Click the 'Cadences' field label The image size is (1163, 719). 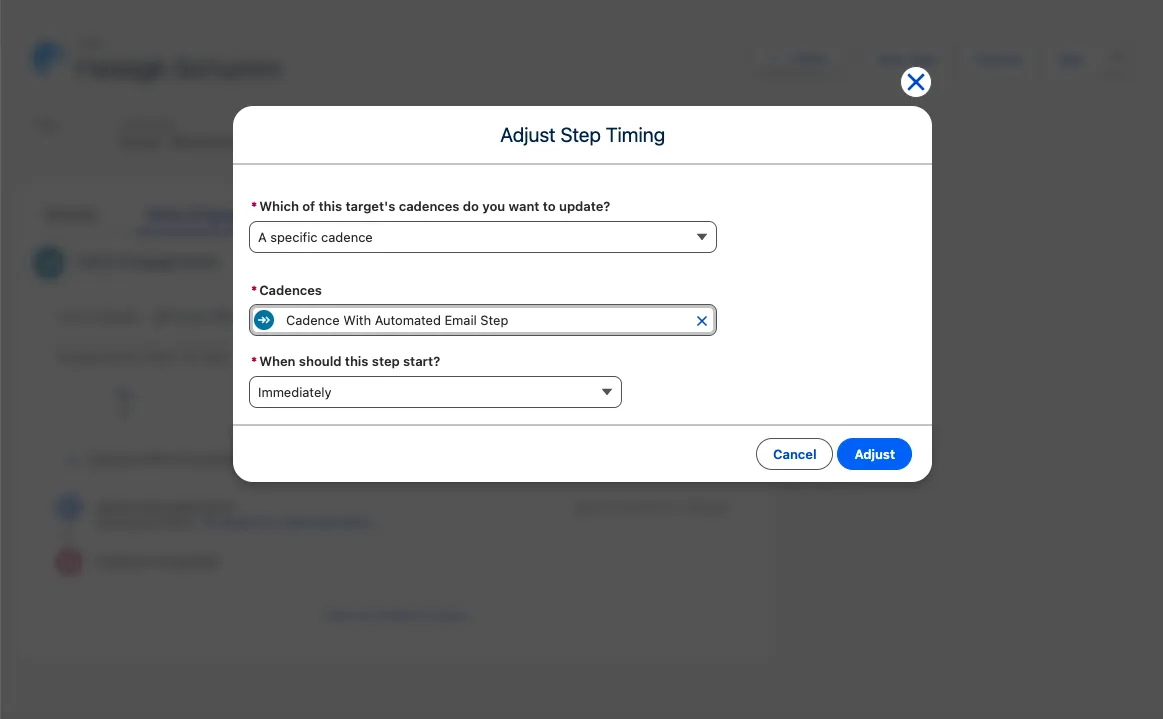[290, 290]
